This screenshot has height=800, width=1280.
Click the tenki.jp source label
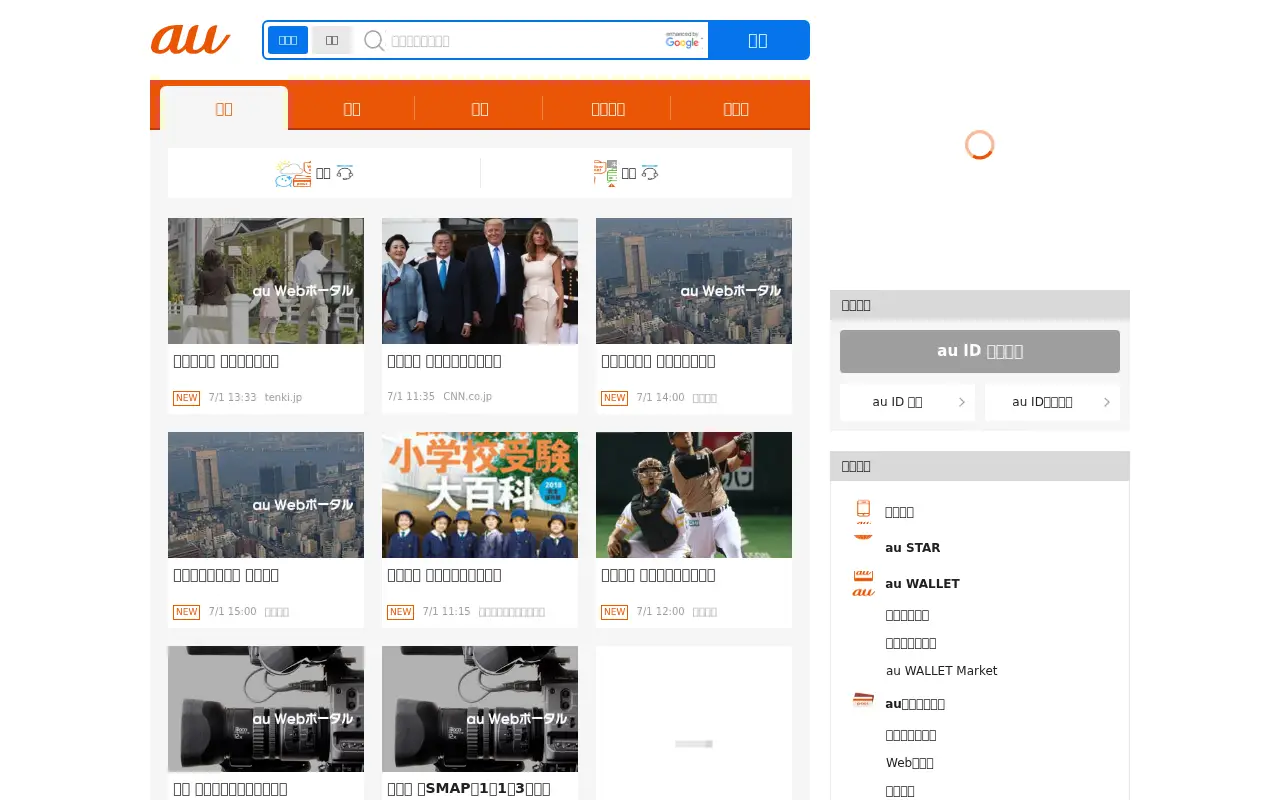283,398
